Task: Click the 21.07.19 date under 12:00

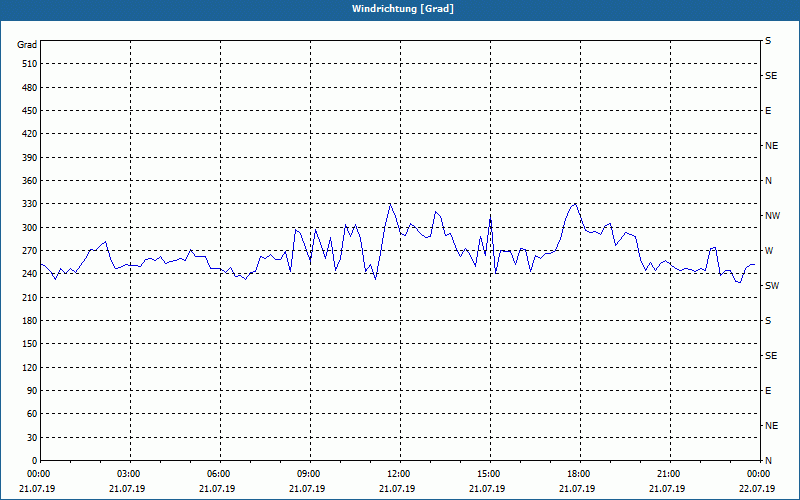Action: [397, 489]
